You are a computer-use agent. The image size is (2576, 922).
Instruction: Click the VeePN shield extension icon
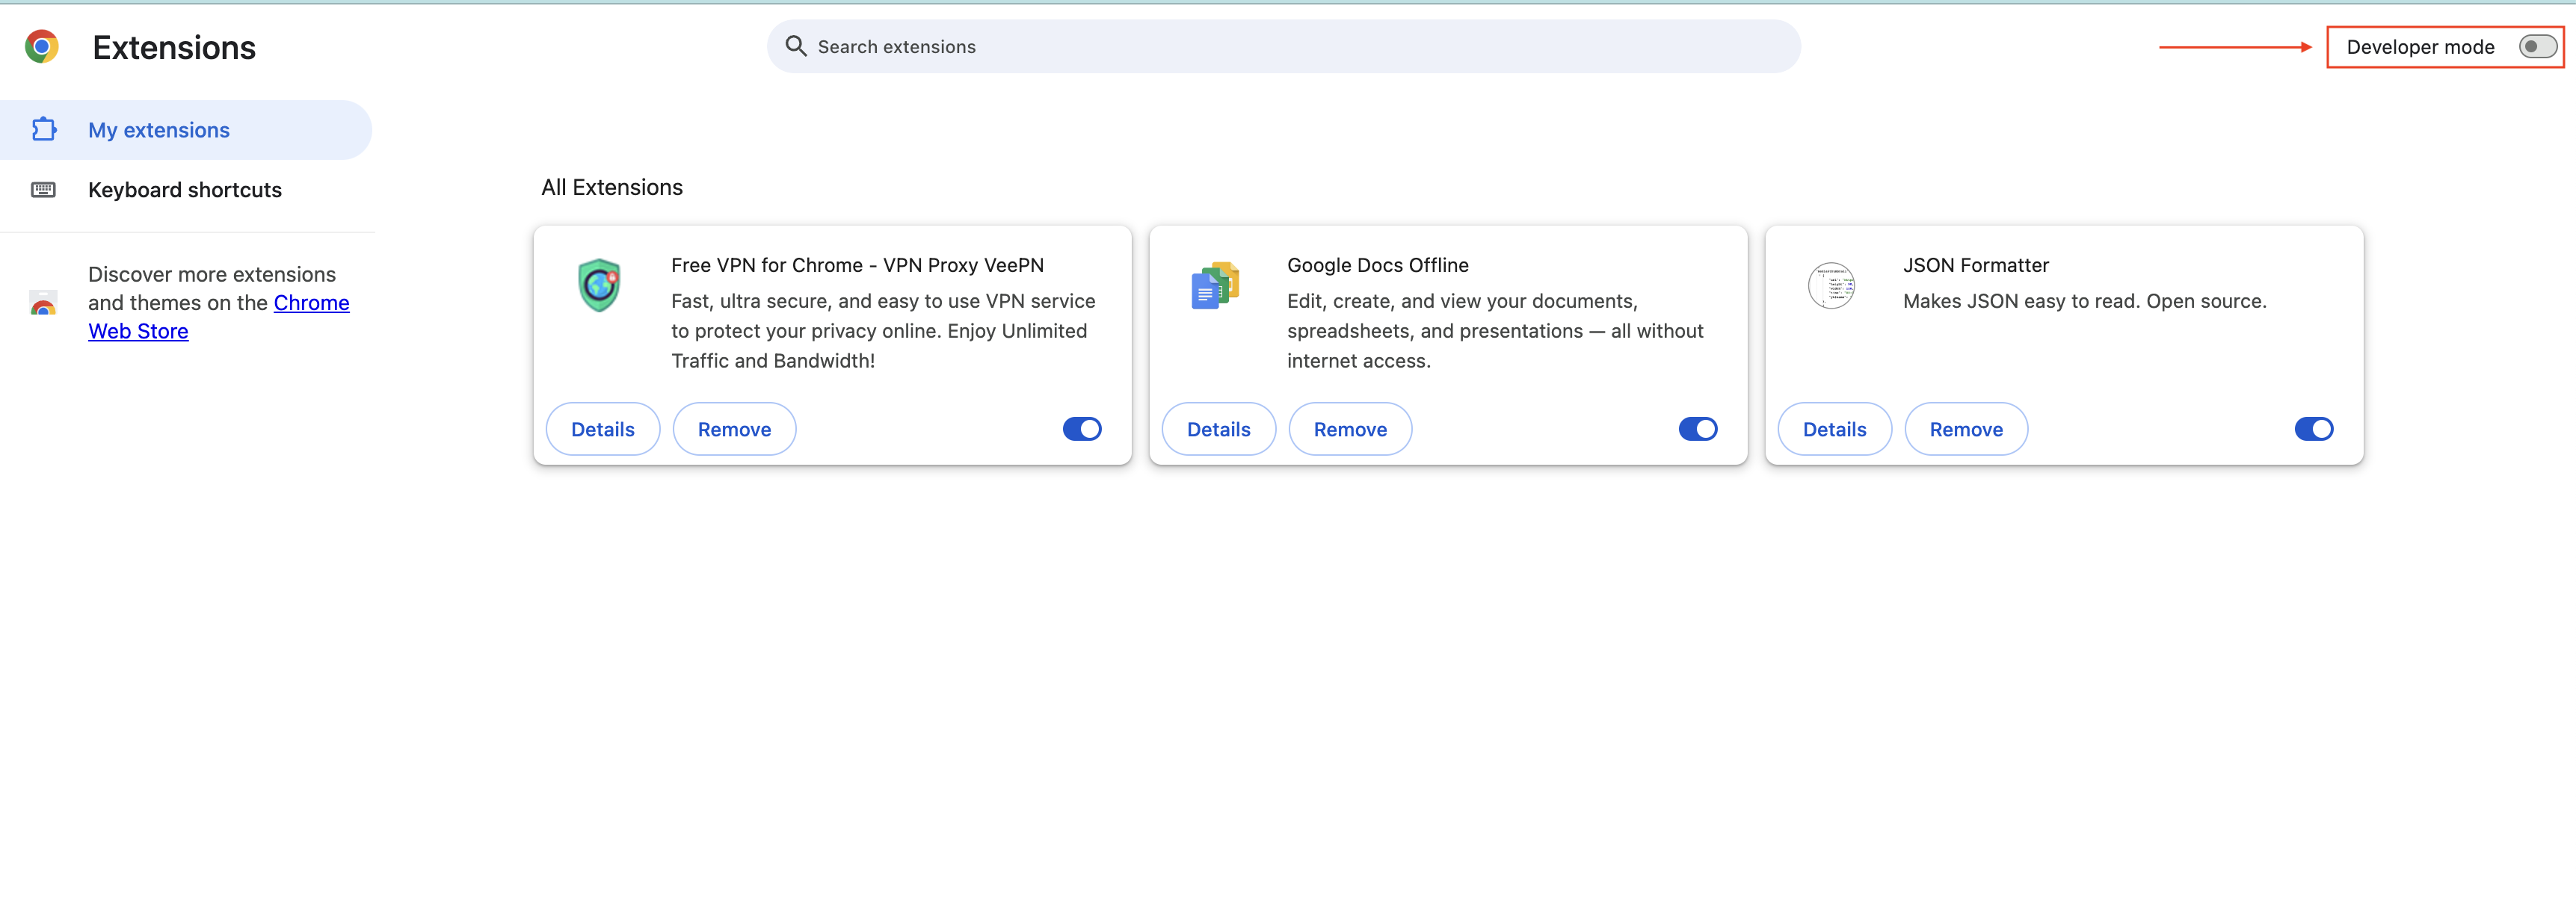click(x=599, y=285)
